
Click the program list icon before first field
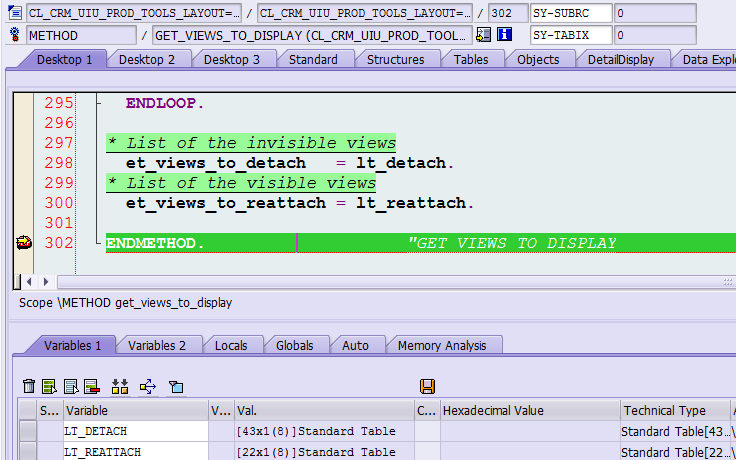click(x=15, y=13)
